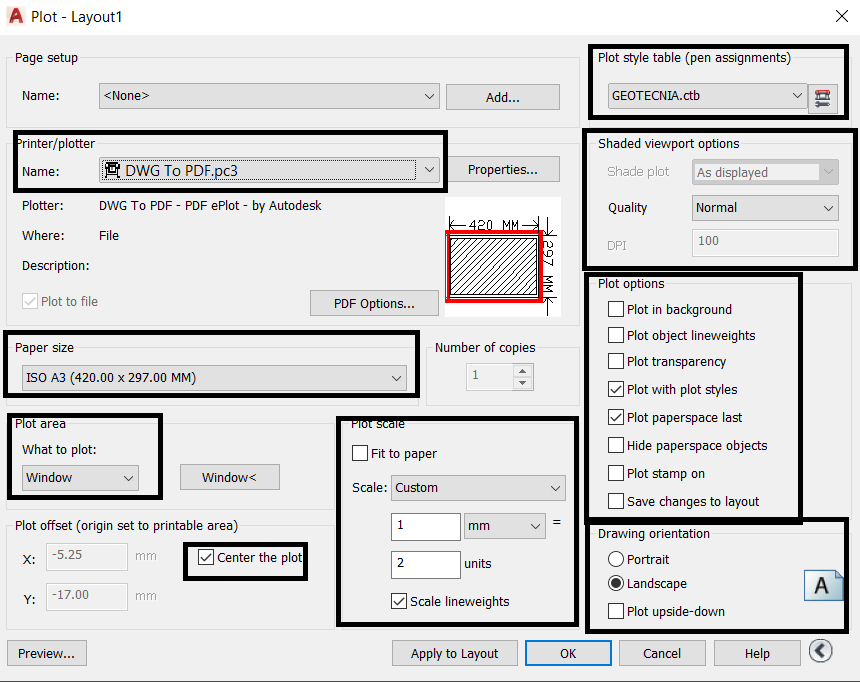This screenshot has width=860, height=682.
Task: Open PDF Options
Action: (x=374, y=303)
